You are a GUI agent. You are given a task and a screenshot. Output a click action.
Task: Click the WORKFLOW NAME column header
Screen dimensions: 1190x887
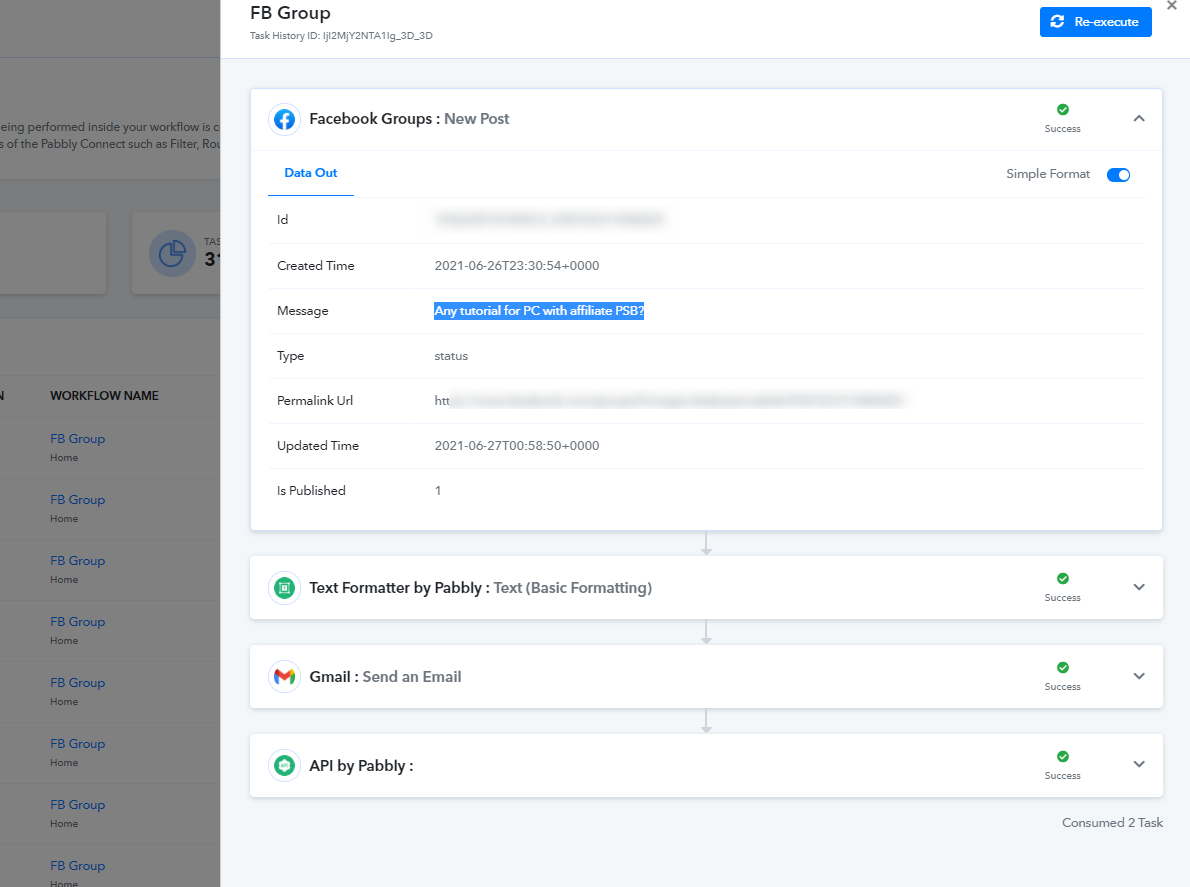[x=105, y=395]
